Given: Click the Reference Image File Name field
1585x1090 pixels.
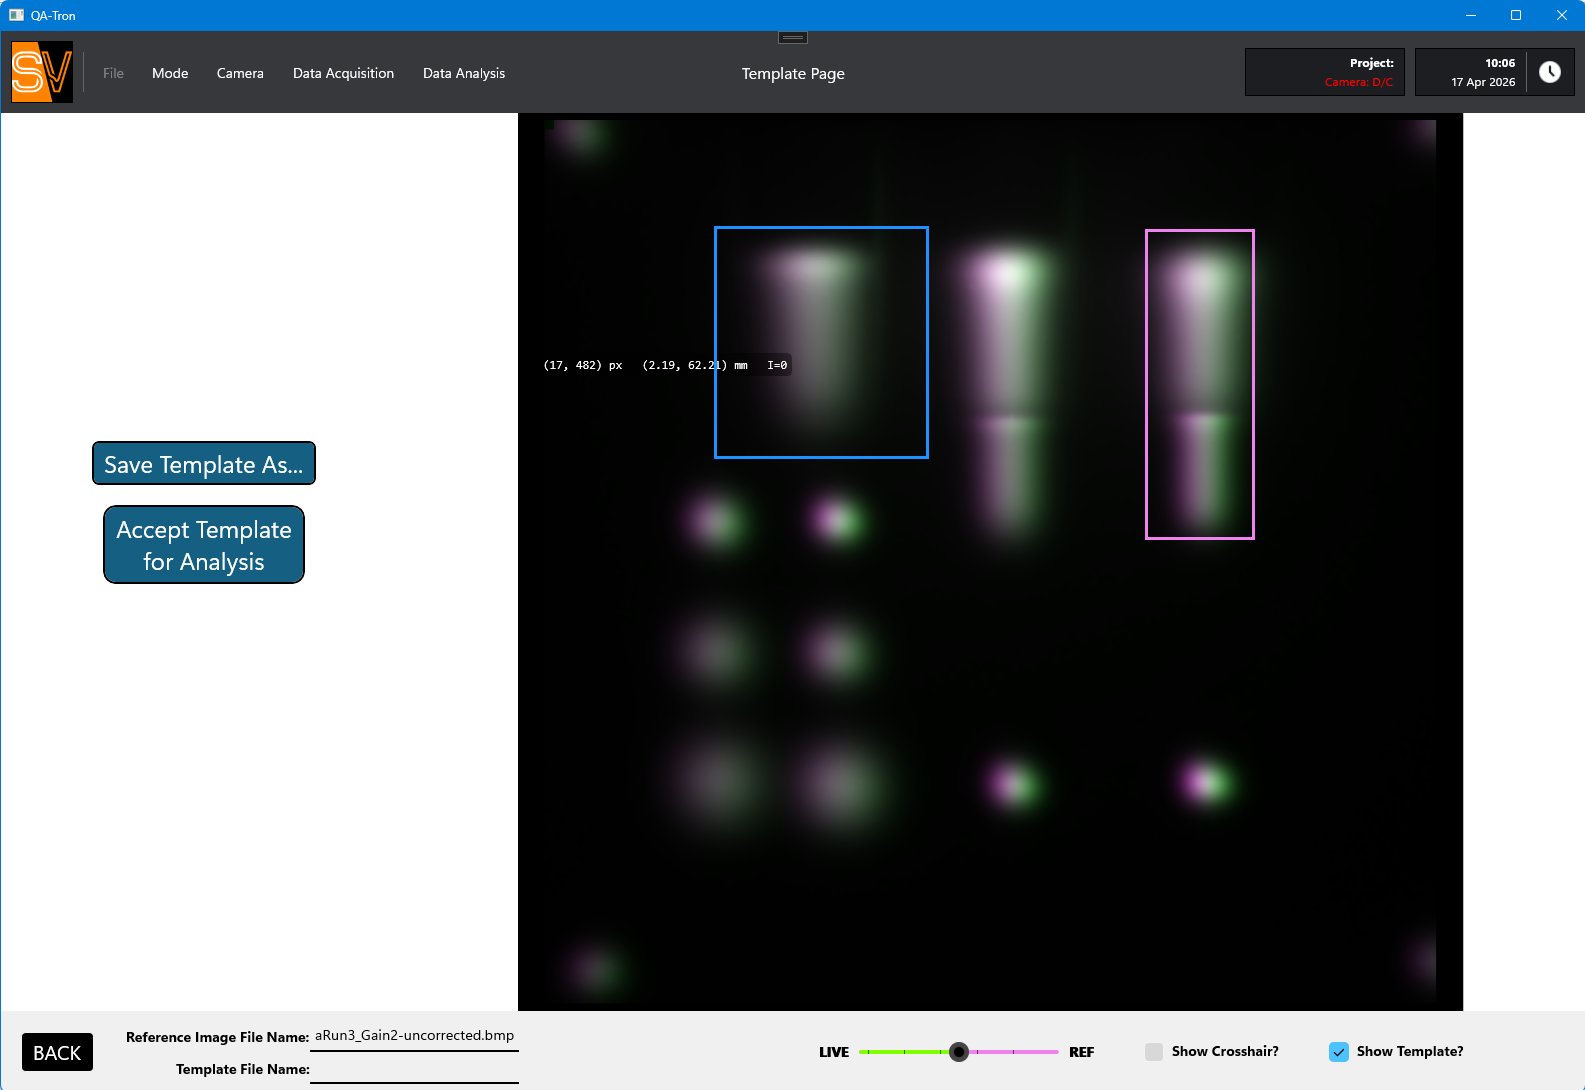Looking at the screenshot, I should [415, 1037].
